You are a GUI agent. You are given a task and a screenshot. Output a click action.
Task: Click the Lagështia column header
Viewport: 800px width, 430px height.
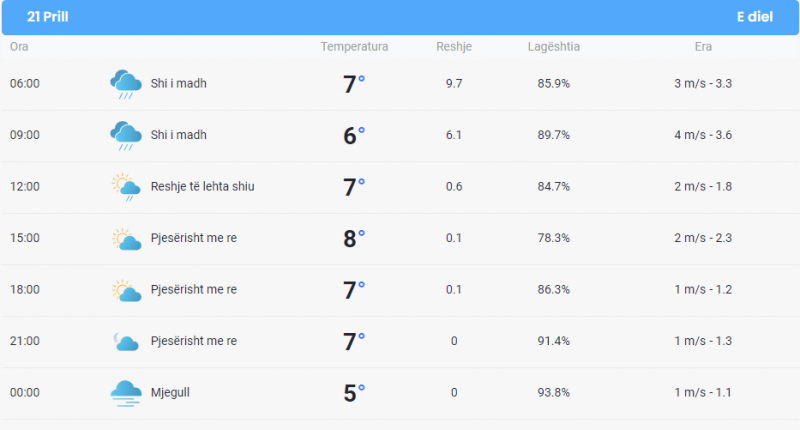(x=554, y=46)
